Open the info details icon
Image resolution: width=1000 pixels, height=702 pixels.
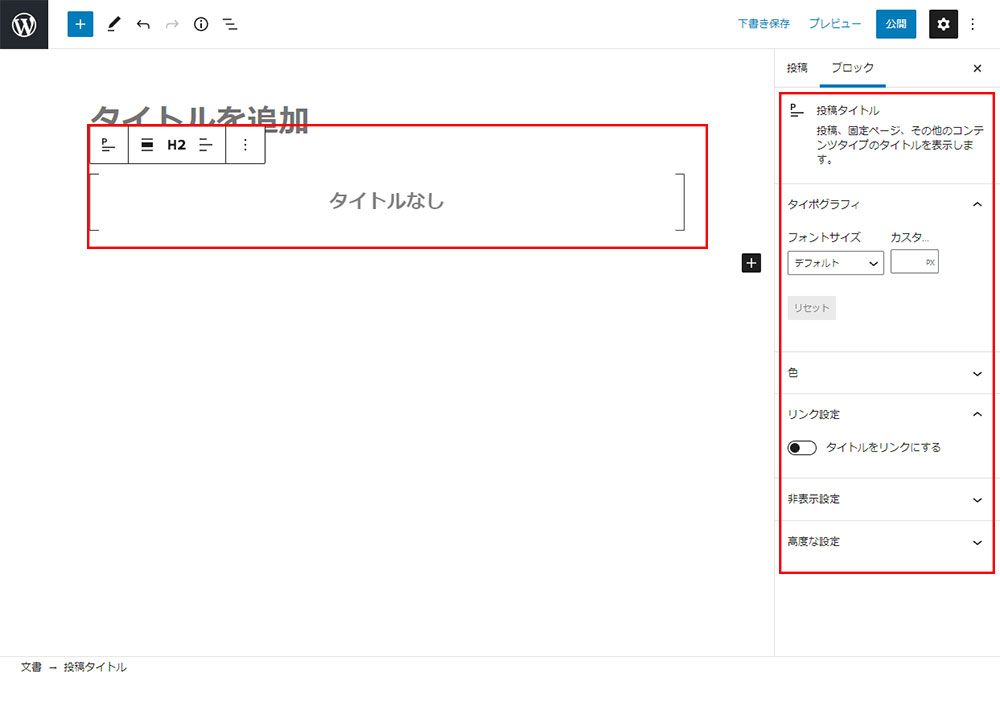(201, 24)
